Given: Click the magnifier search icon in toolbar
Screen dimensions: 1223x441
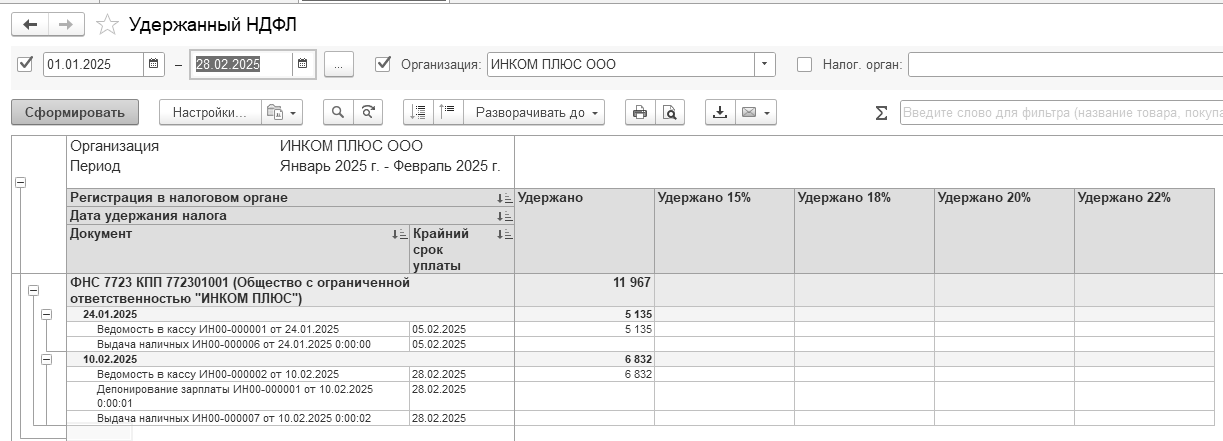Looking at the screenshot, I should pos(339,112).
